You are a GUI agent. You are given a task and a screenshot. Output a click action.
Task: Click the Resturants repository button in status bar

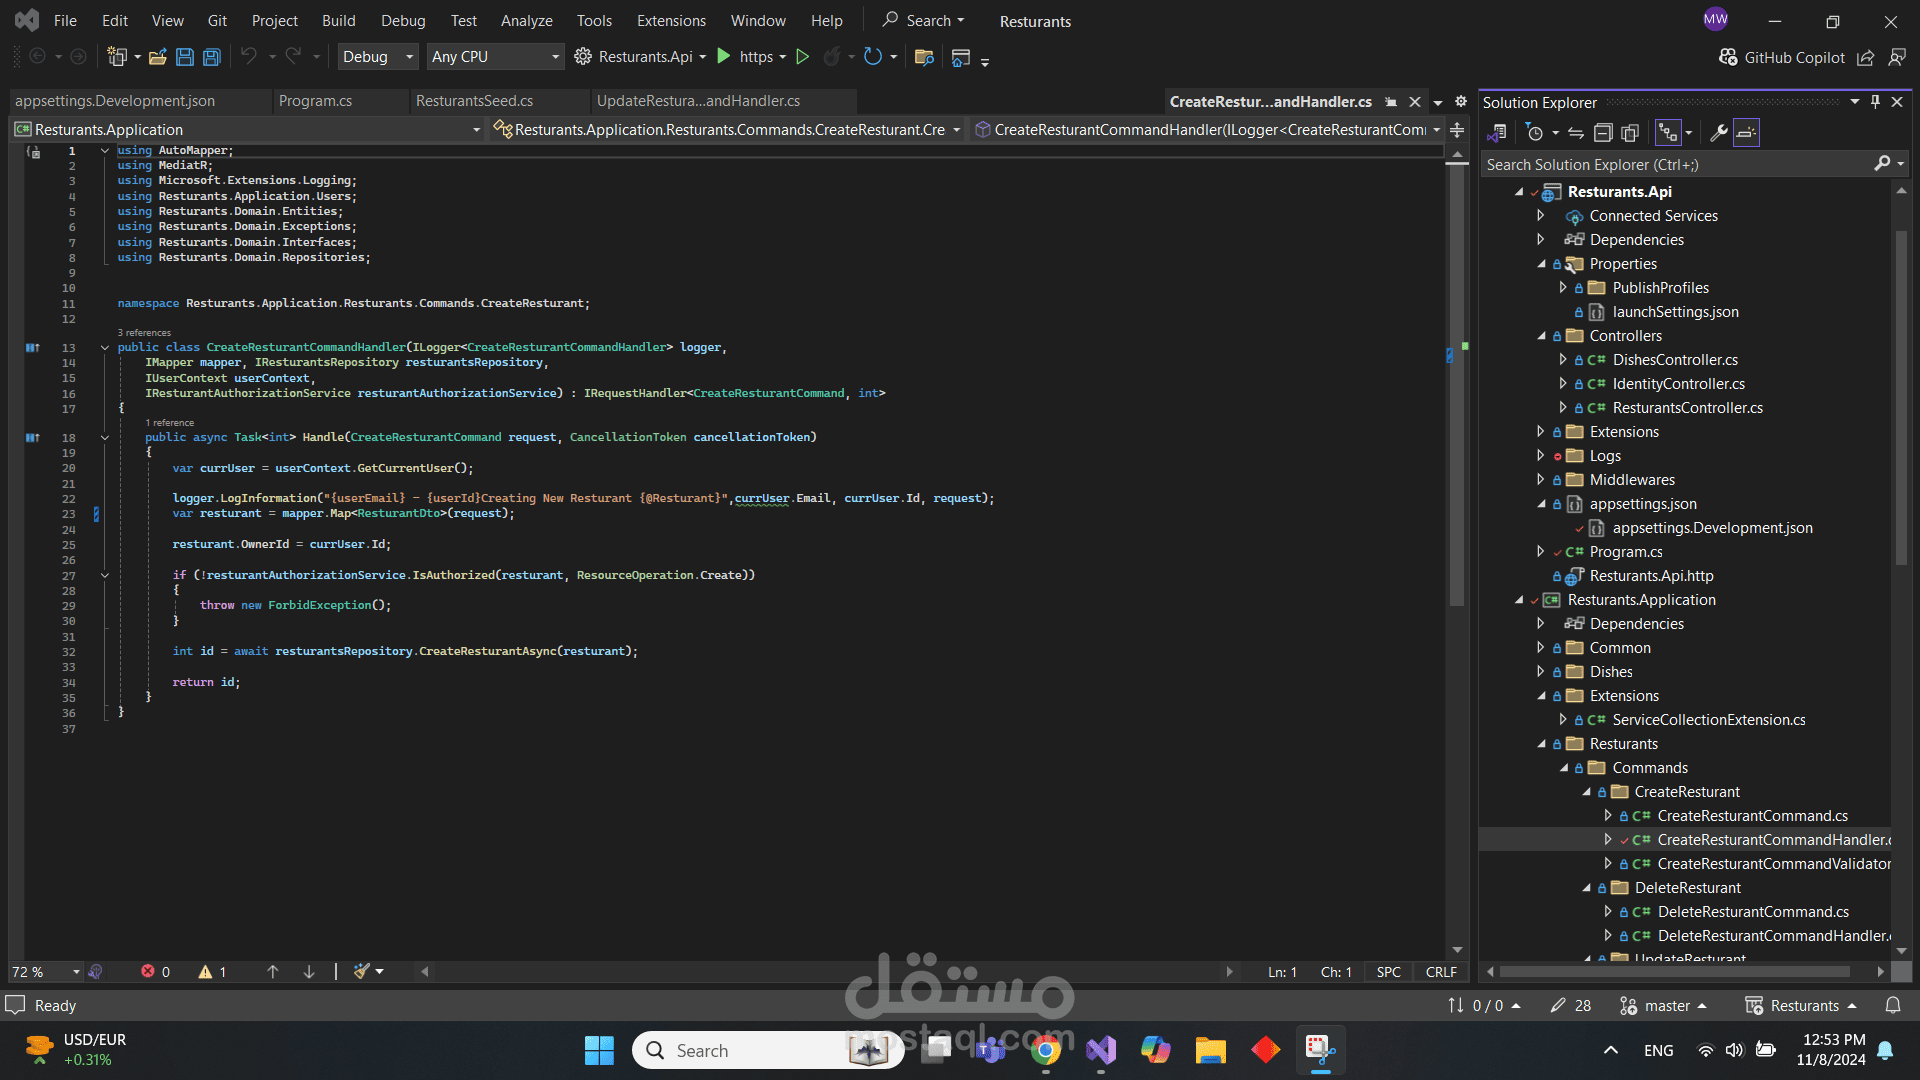tap(1801, 1005)
